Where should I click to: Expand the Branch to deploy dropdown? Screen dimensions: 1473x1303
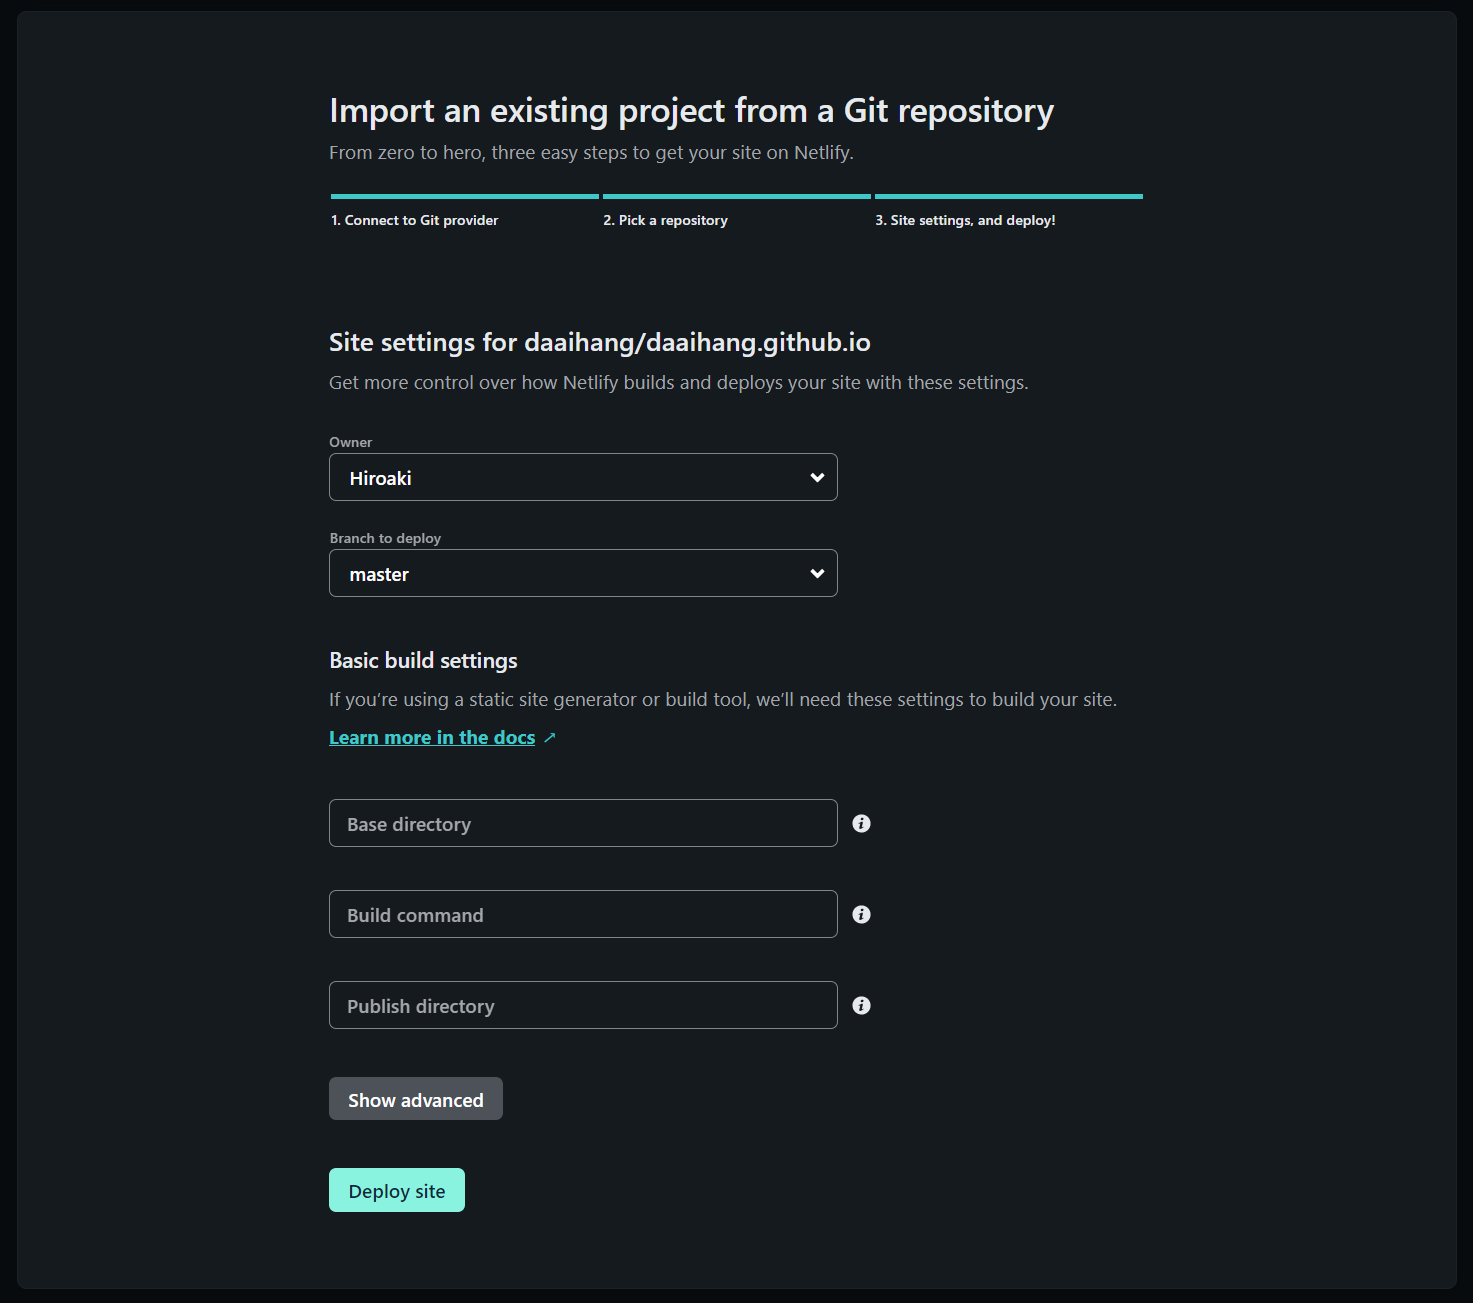pyautogui.click(x=583, y=573)
